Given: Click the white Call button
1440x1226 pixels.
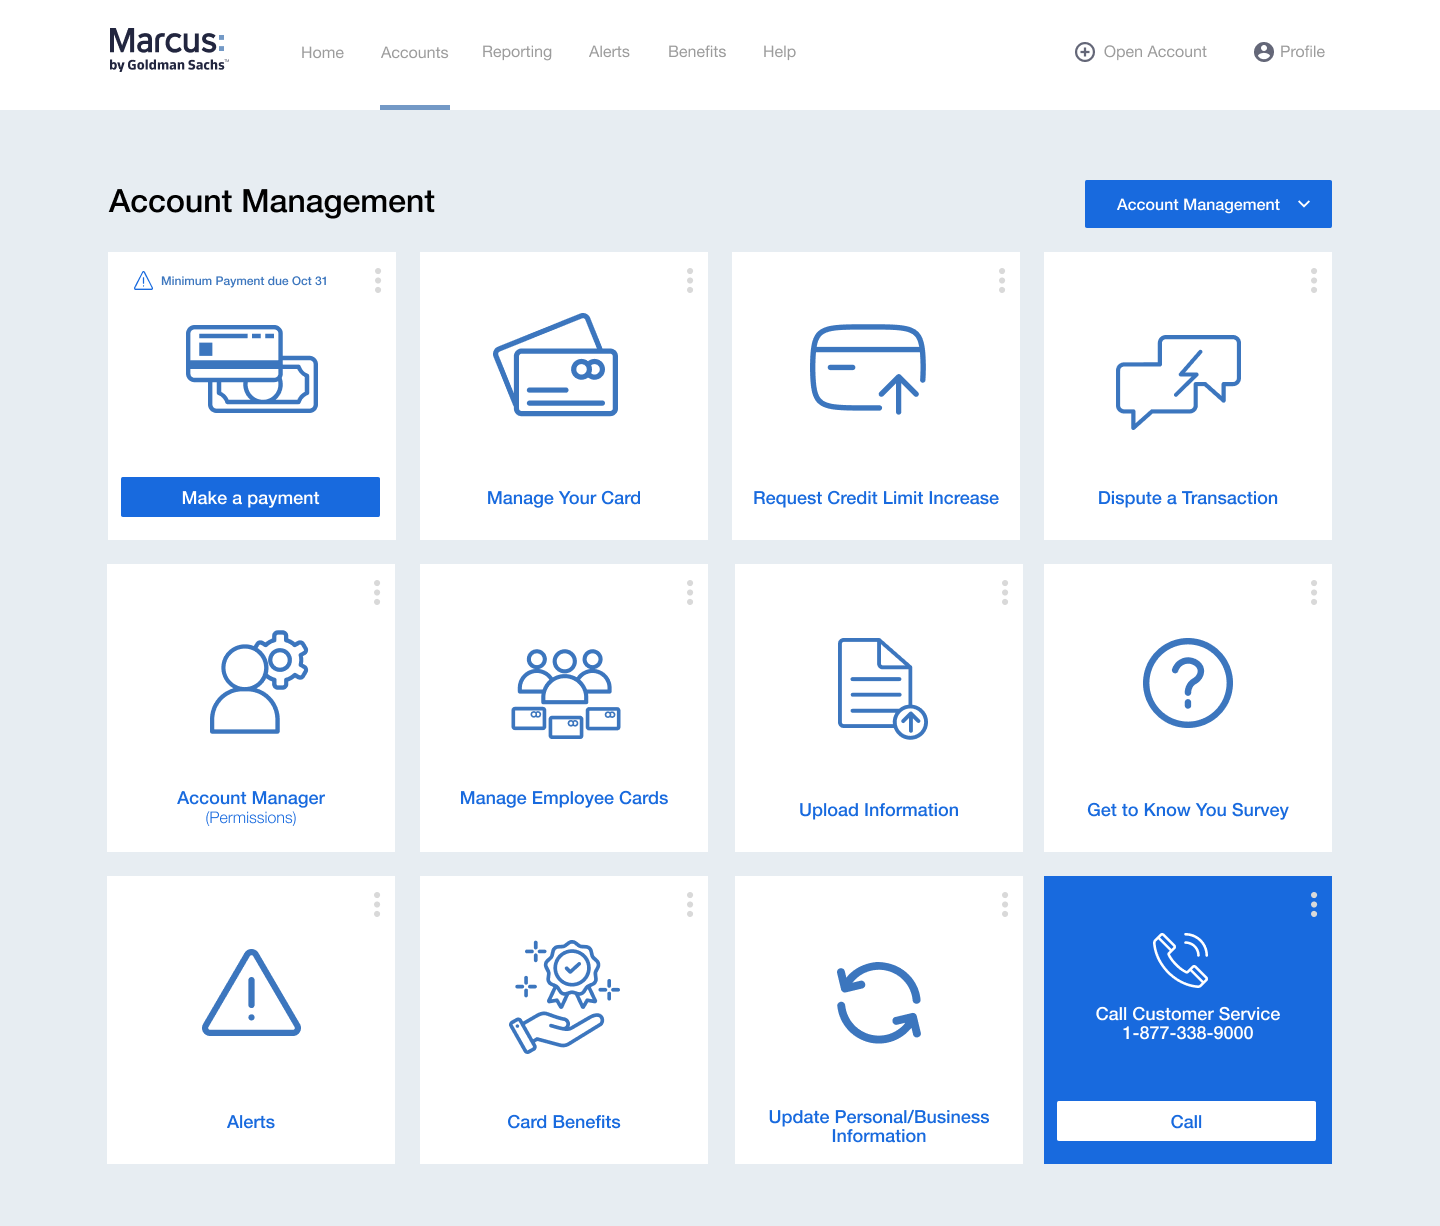Looking at the screenshot, I should click(1186, 1121).
